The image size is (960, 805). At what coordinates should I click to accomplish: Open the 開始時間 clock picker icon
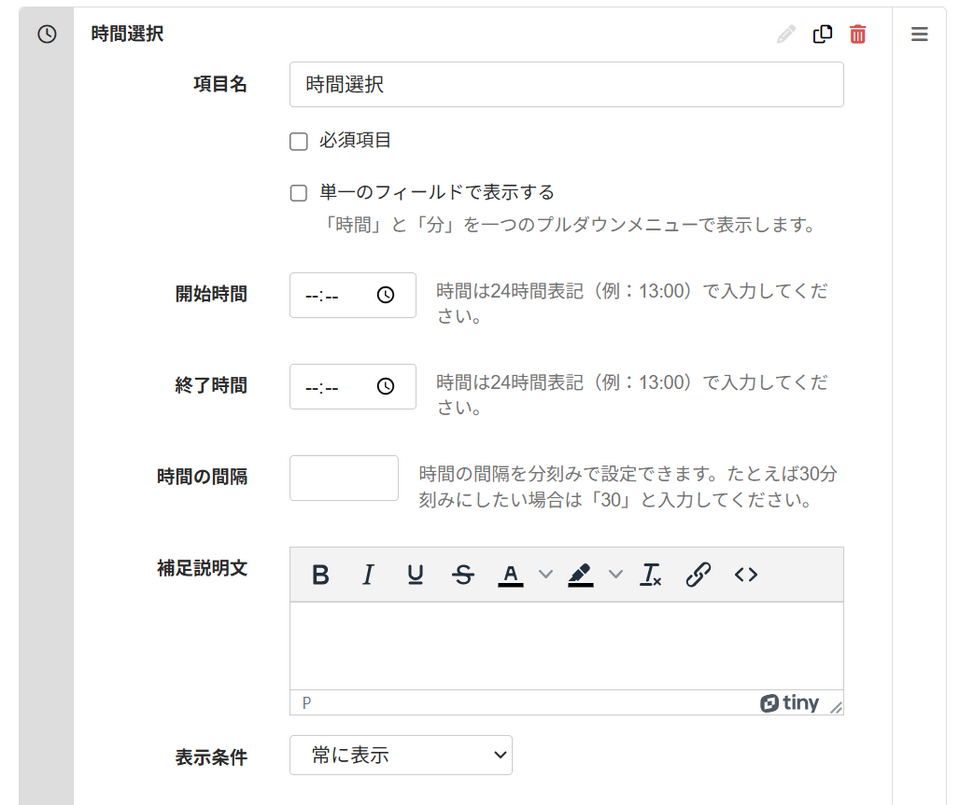click(385, 295)
